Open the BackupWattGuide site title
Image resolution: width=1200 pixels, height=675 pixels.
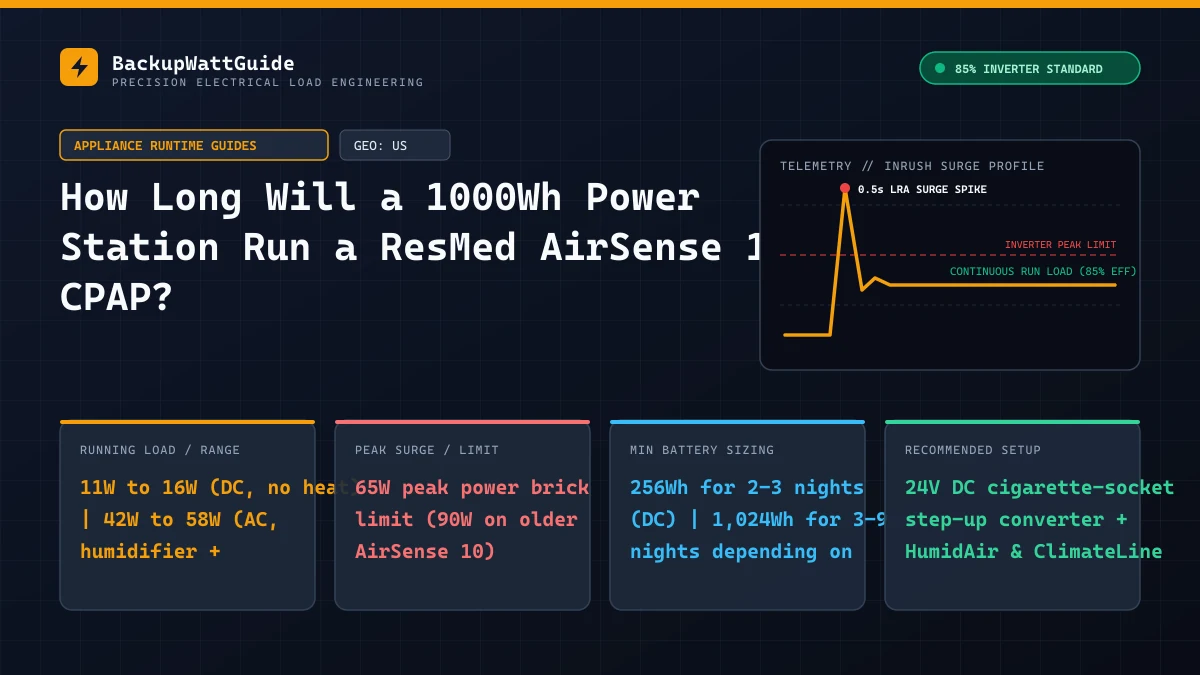click(x=203, y=63)
